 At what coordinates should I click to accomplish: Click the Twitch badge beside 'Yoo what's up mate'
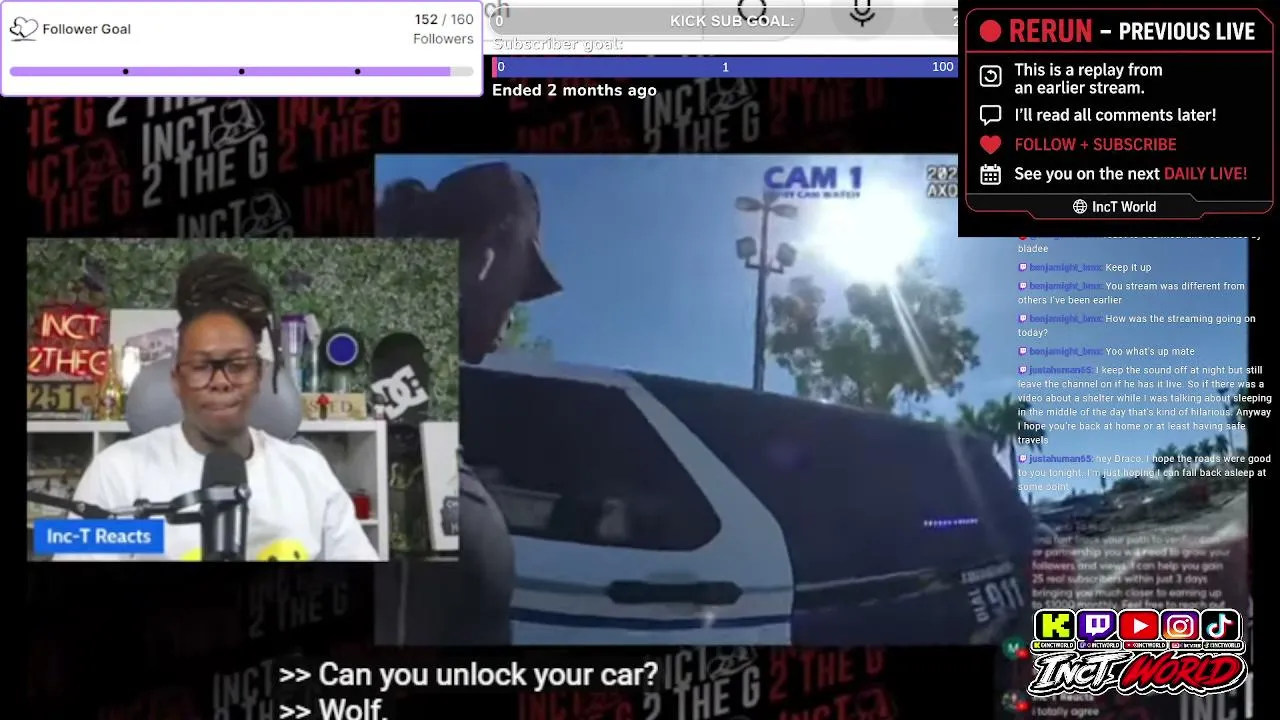coord(1023,352)
